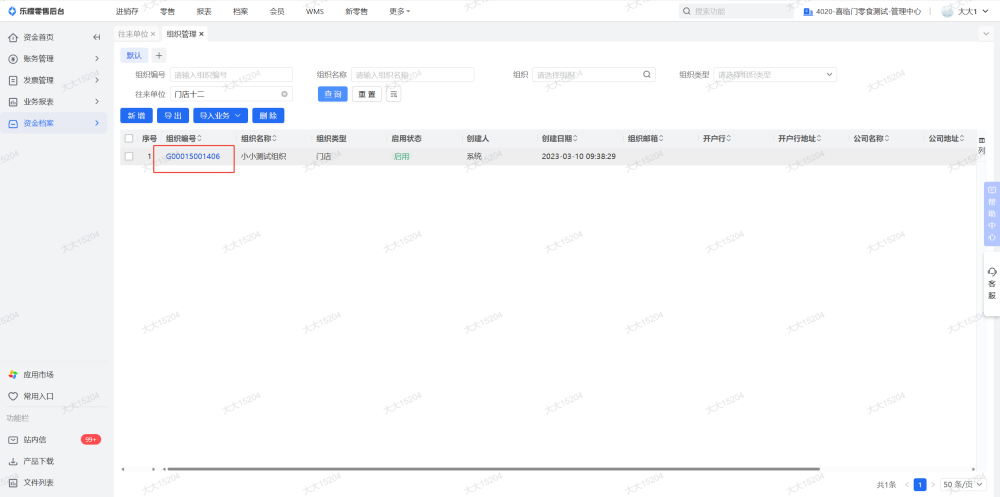1000x497 pixels.
Task: Open organization link G00015001406
Action: [193, 156]
